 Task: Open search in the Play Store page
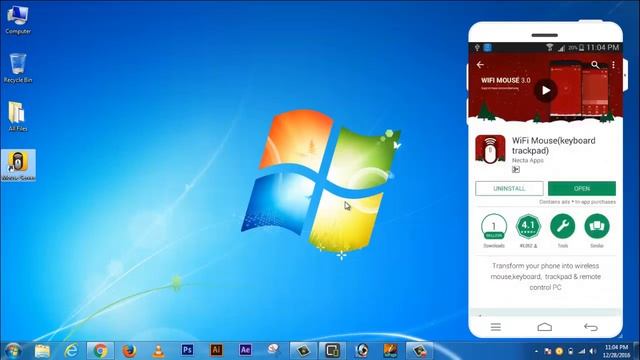(x=595, y=64)
